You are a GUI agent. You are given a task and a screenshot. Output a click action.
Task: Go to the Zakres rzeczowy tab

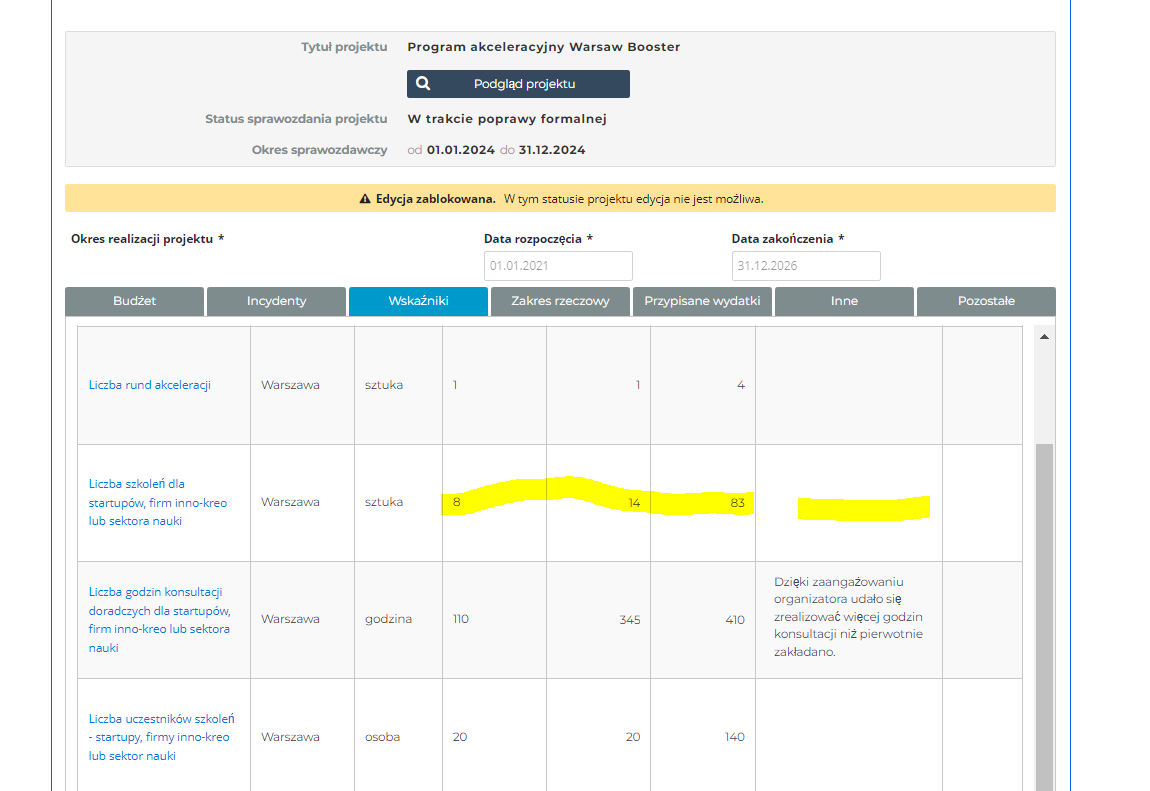(x=560, y=301)
